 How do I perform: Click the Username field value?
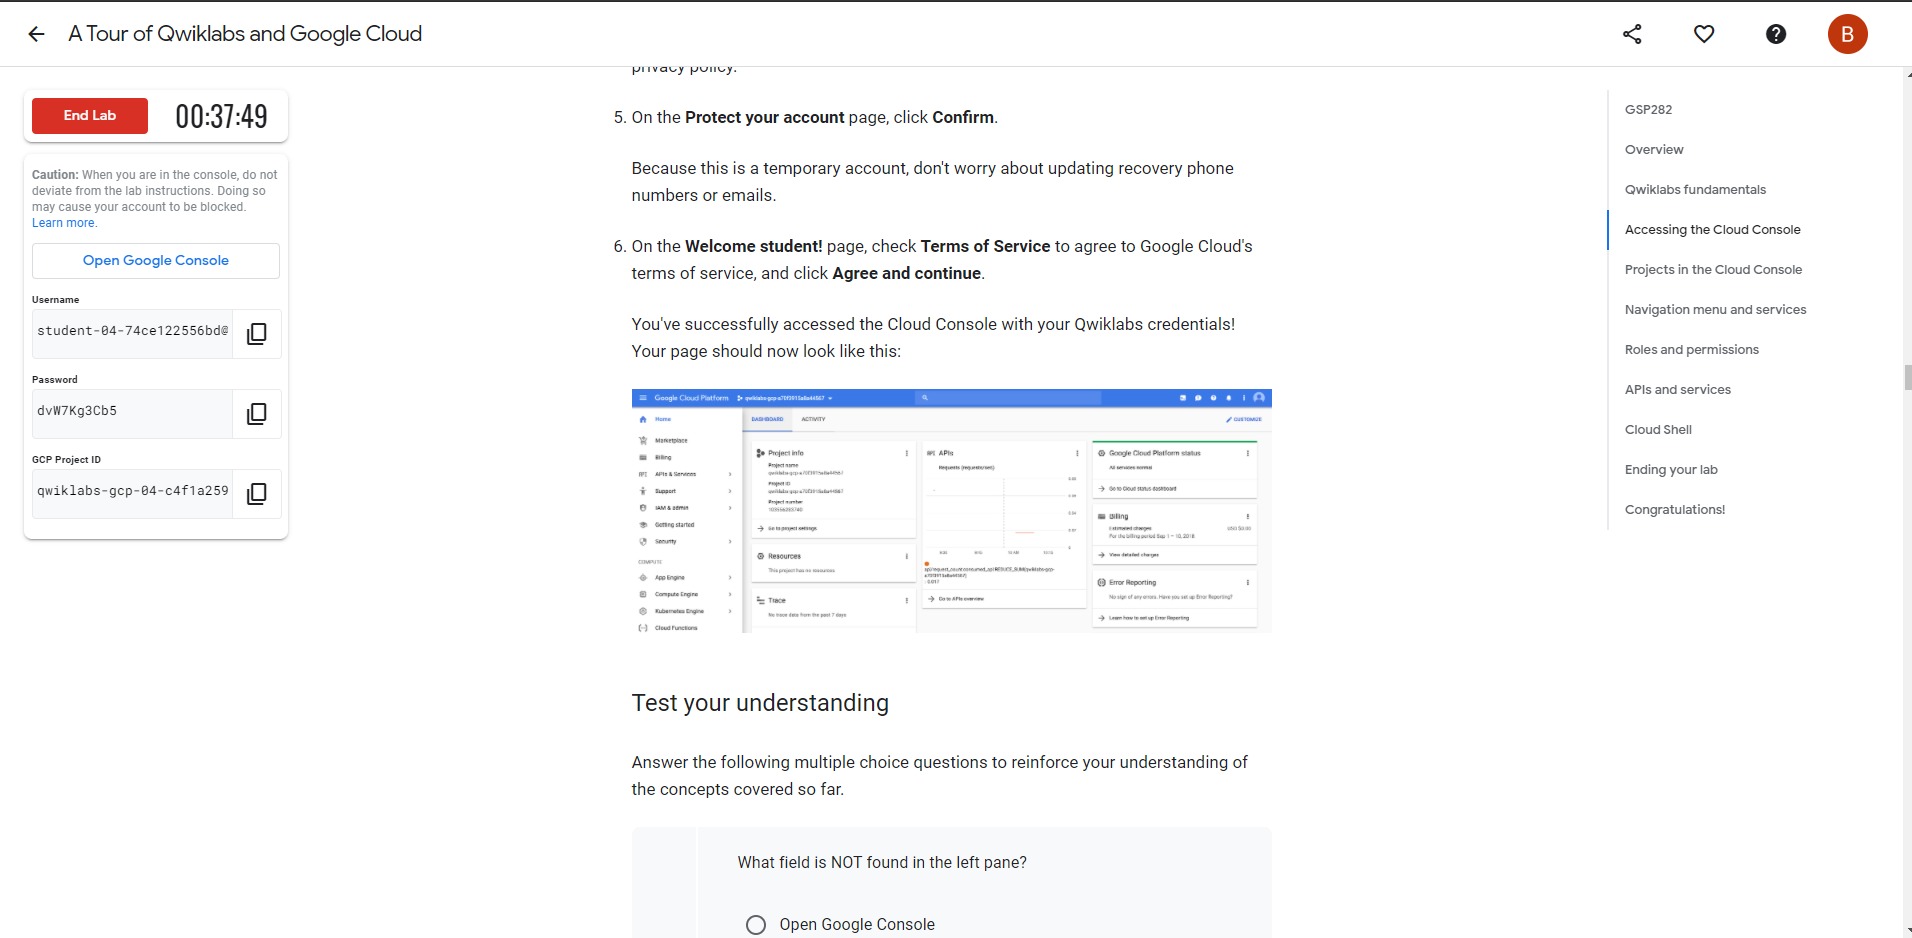(133, 332)
